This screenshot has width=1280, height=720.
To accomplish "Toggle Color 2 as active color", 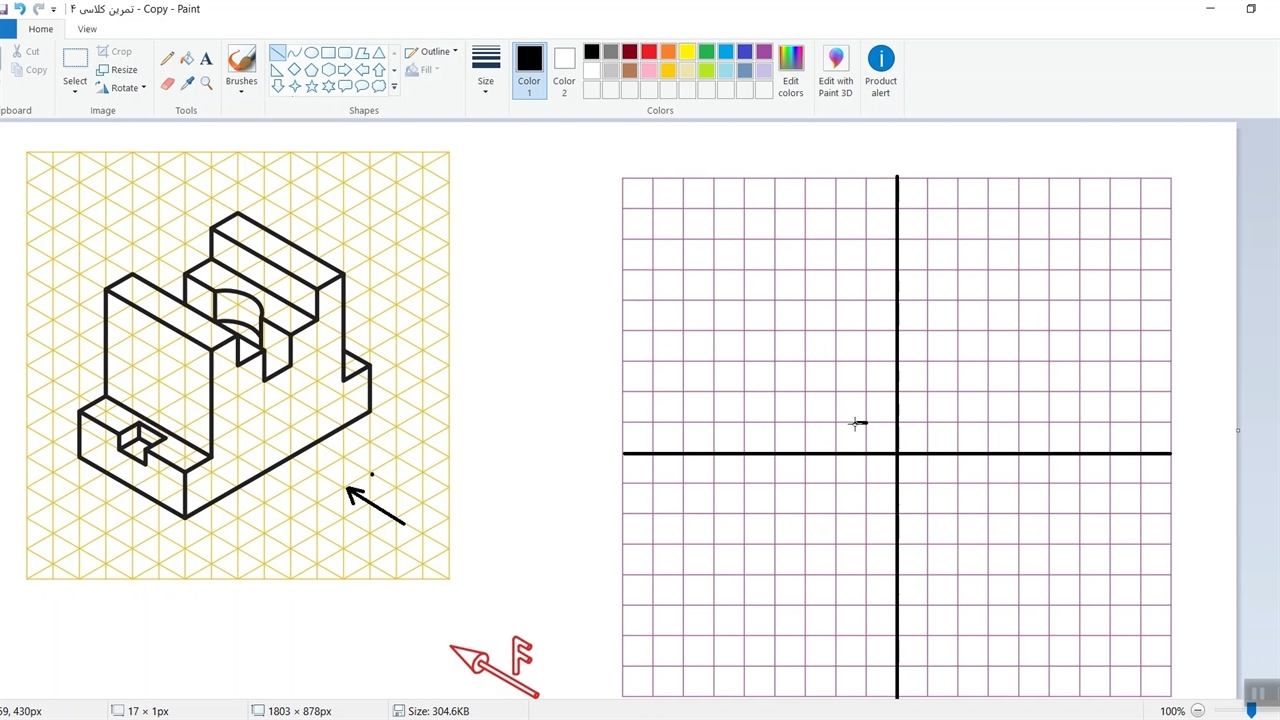I will click(x=564, y=70).
